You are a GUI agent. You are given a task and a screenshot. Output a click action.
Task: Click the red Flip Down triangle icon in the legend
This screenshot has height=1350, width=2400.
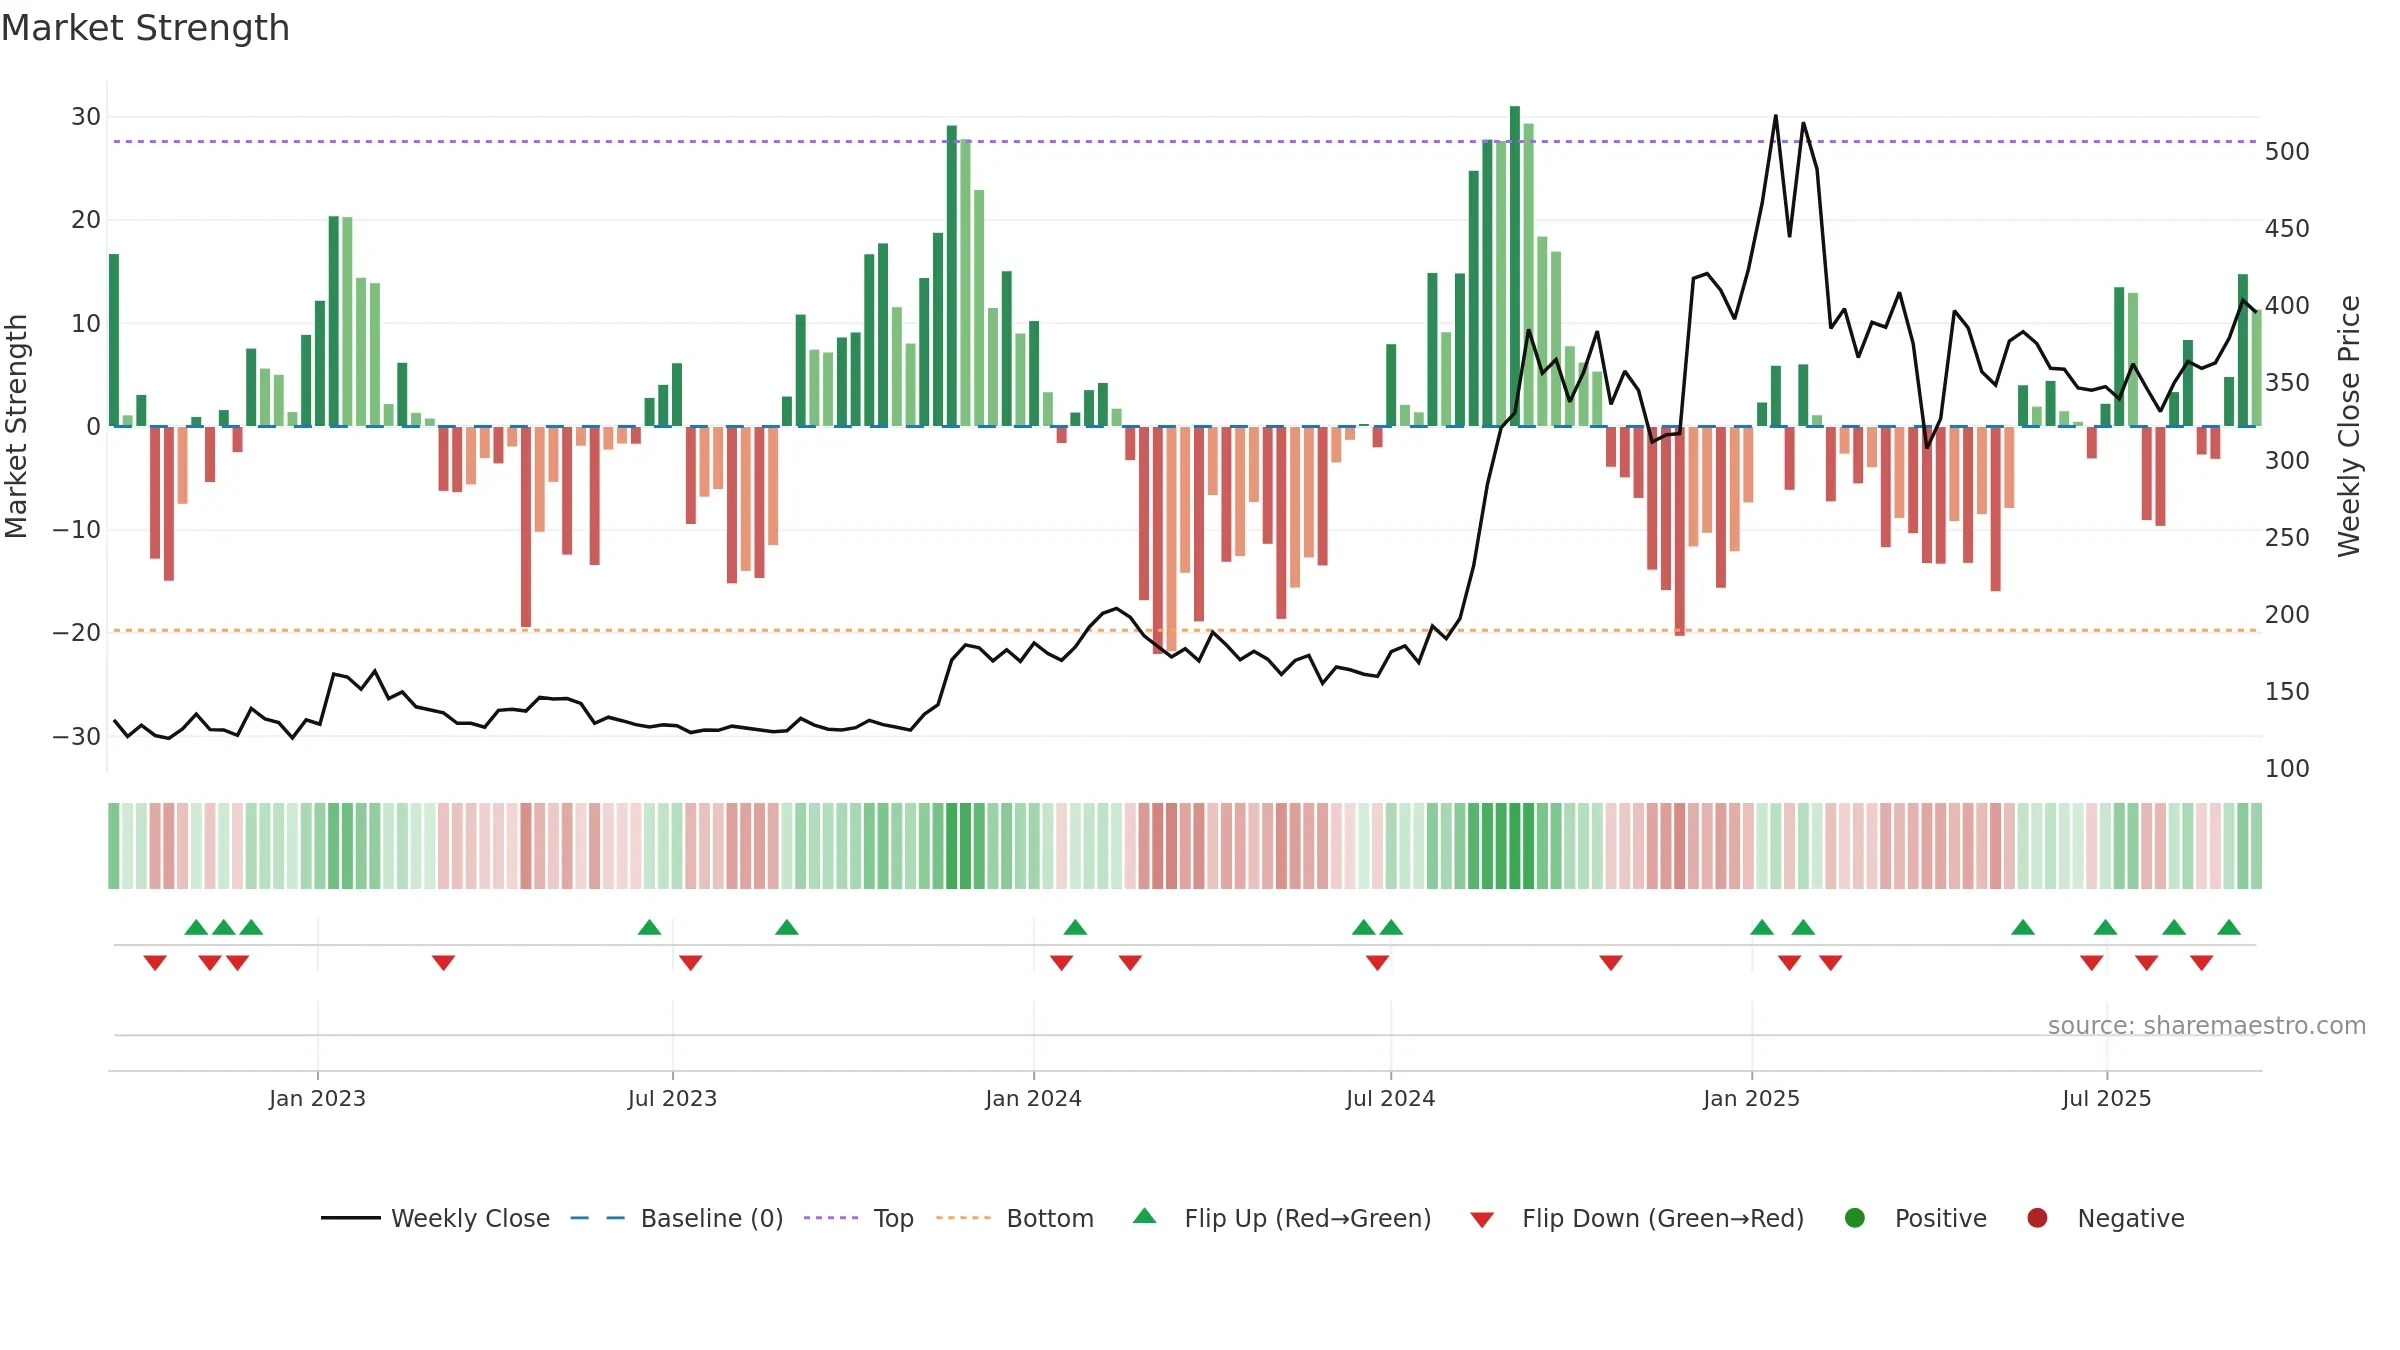pos(1482,1220)
